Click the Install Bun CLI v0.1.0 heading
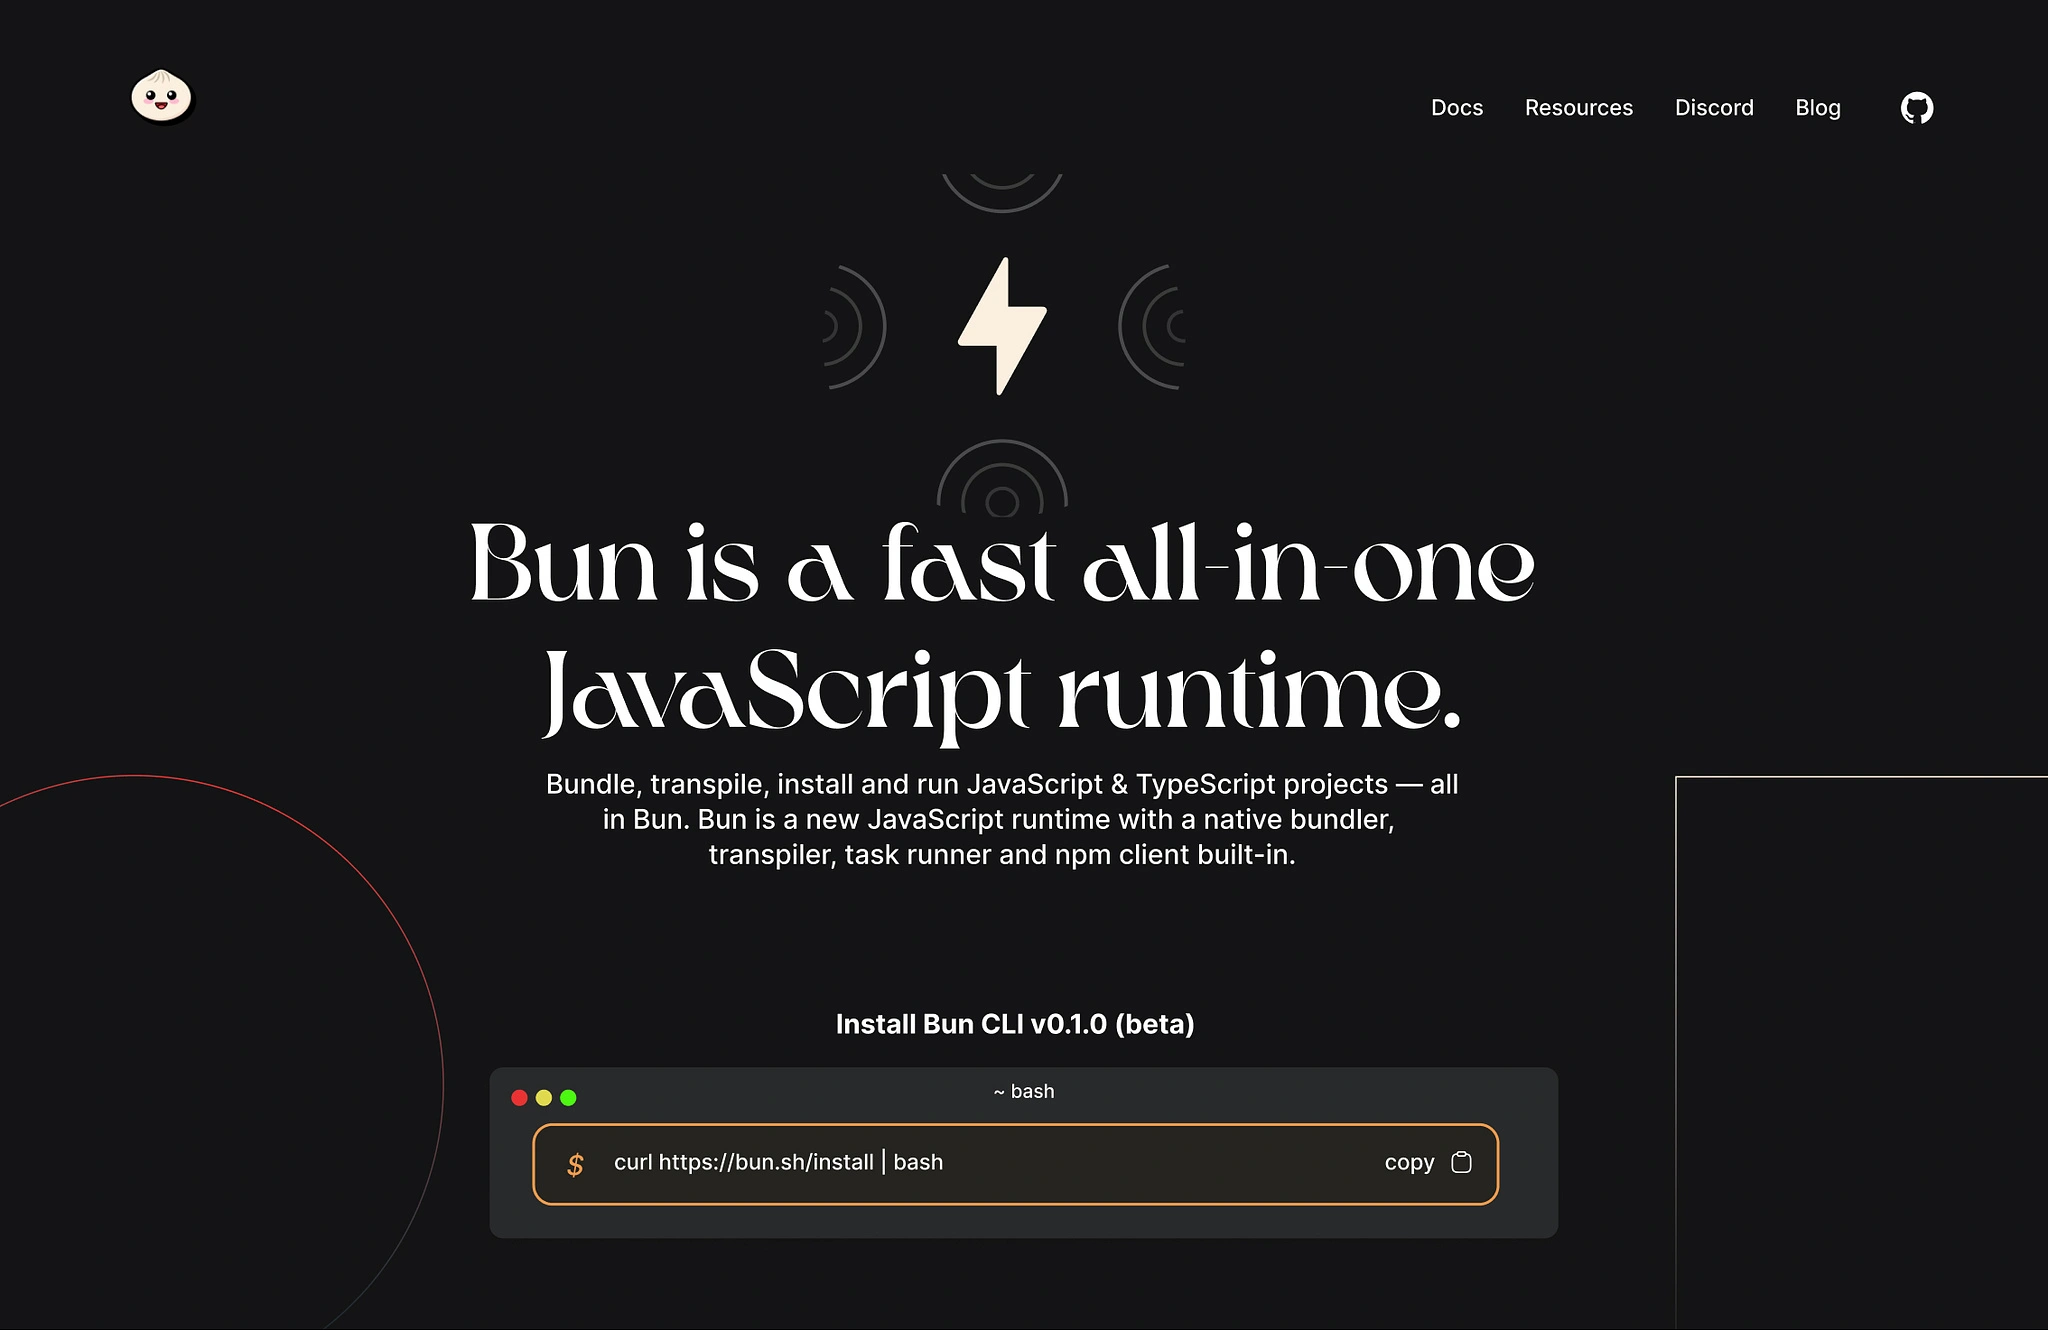Screen dimensions: 2048x1331 1014,1024
